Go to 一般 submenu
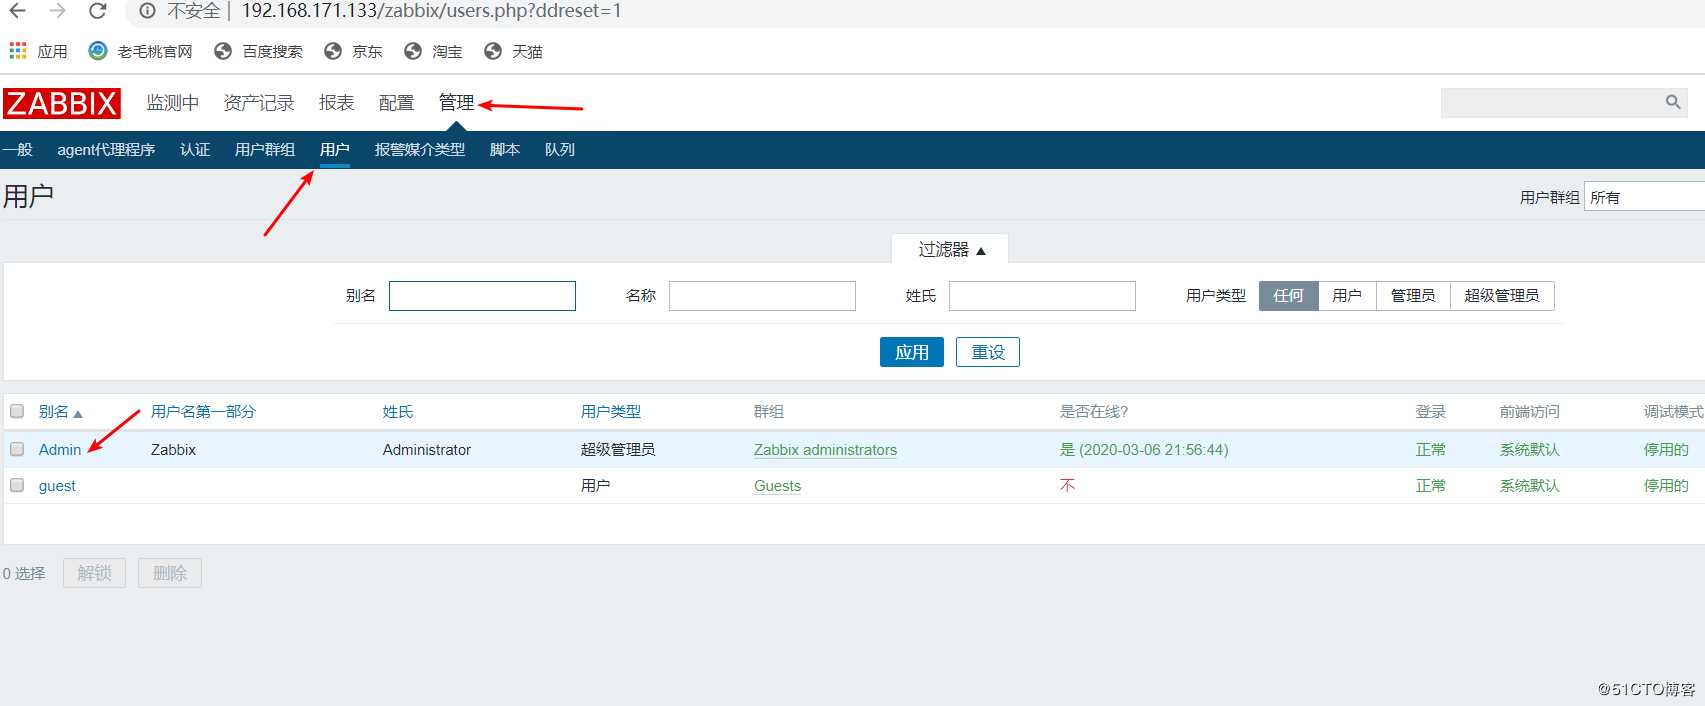This screenshot has height=706, width=1705. tap(17, 150)
